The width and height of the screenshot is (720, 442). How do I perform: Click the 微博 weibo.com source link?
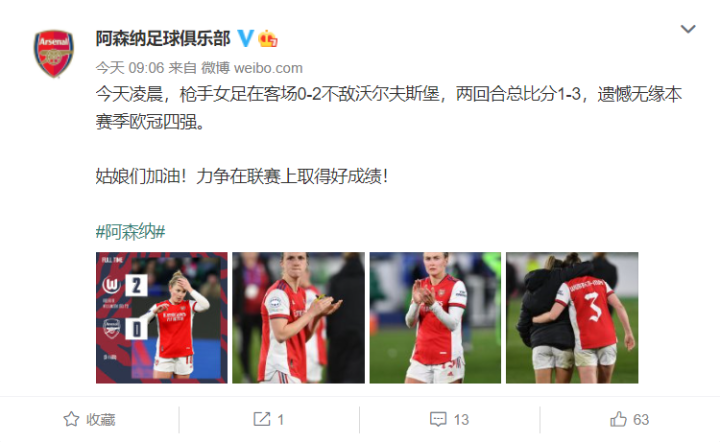coord(252,68)
